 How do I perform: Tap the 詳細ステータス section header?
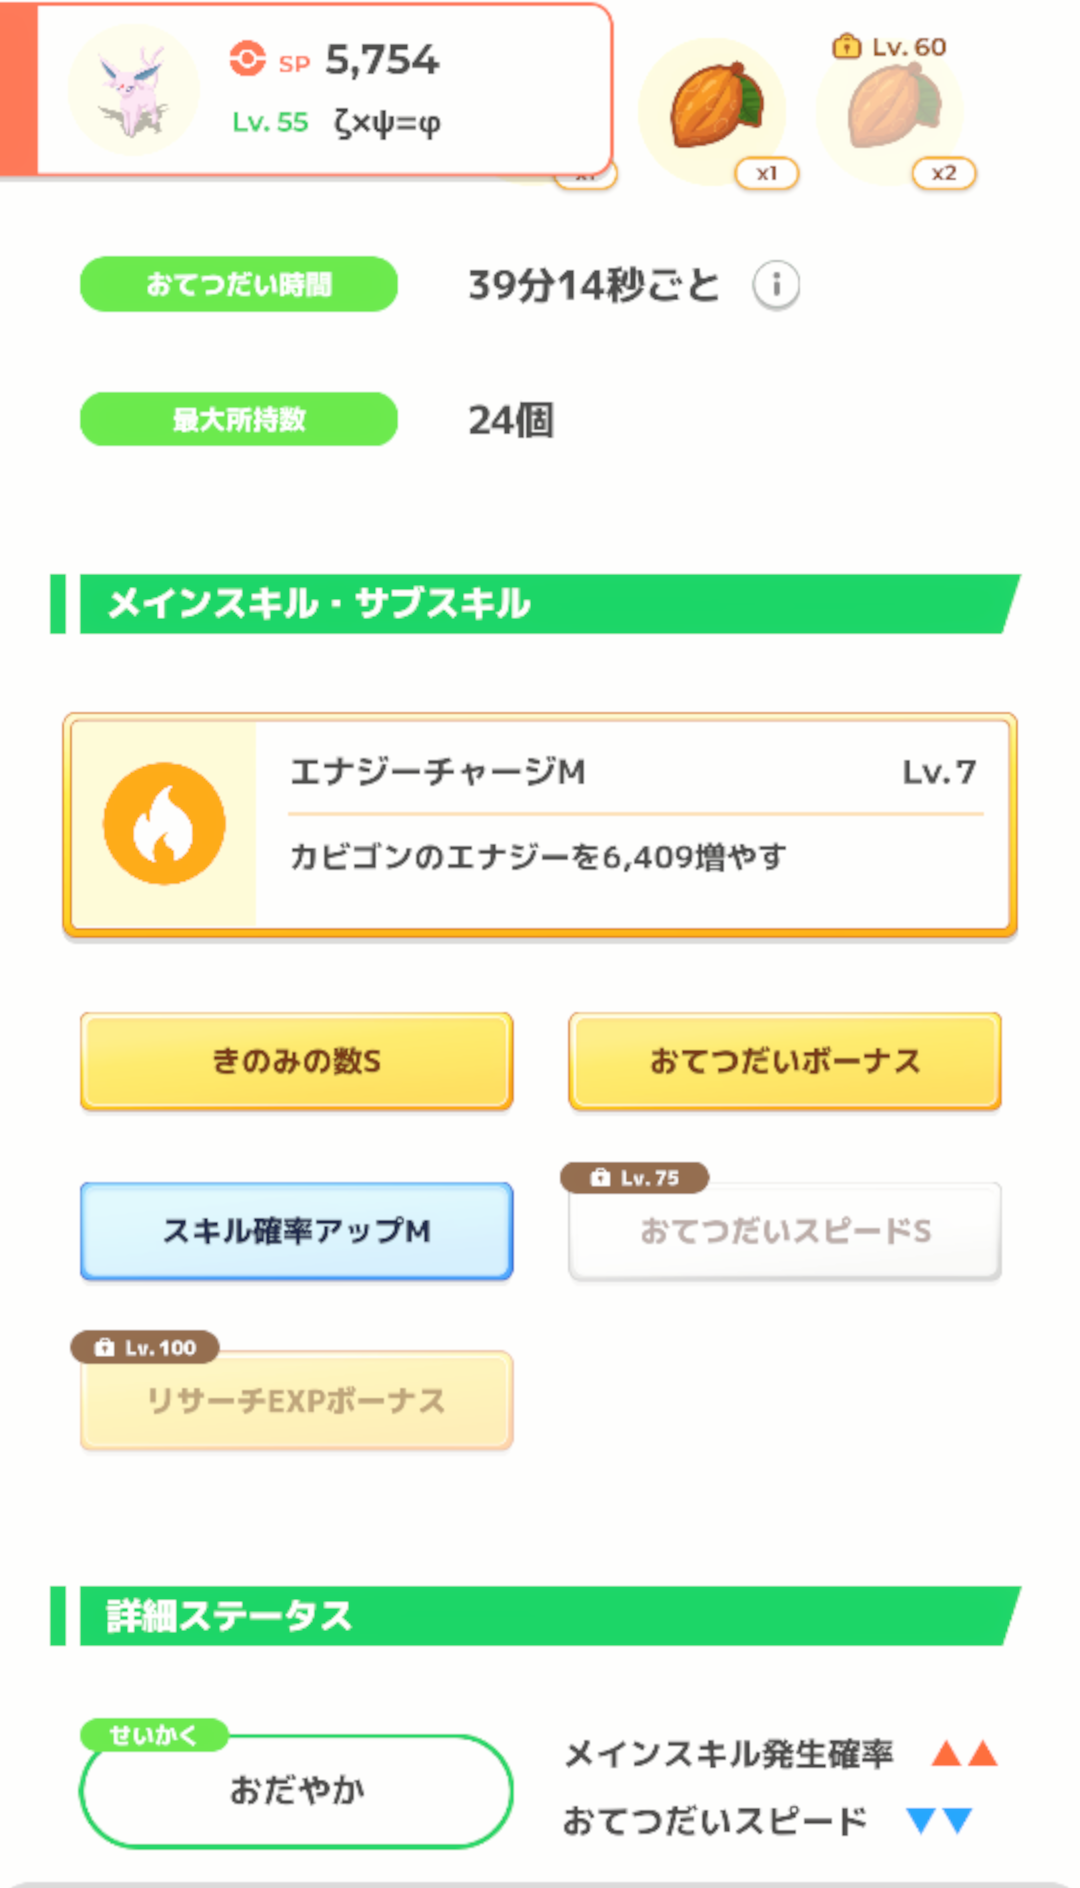pyautogui.click(x=540, y=1616)
